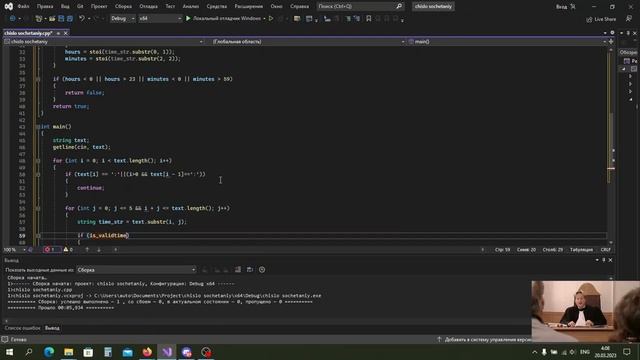The height and width of the screenshot is (360, 640).
Task: Open the x64 platform dropdown
Action: pos(160,18)
